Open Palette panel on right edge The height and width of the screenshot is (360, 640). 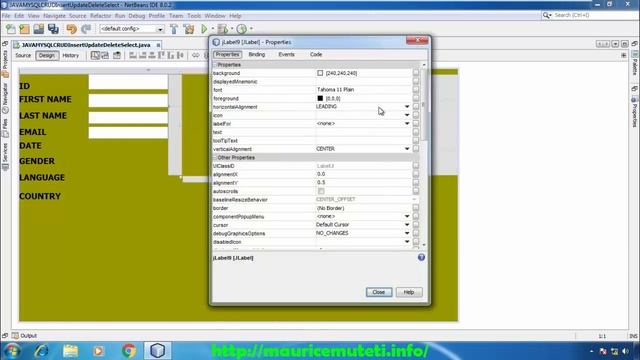tap(635, 63)
